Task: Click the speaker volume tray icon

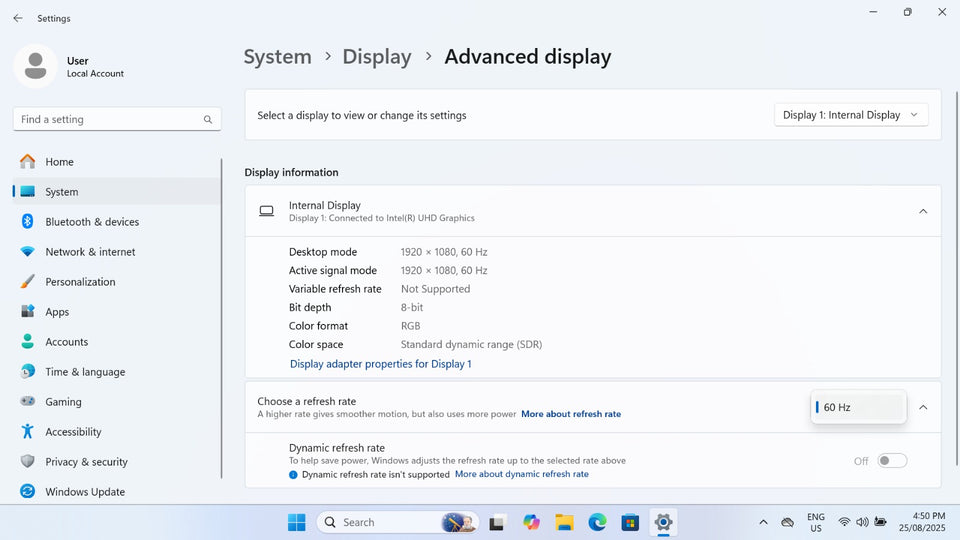Action: (862, 522)
